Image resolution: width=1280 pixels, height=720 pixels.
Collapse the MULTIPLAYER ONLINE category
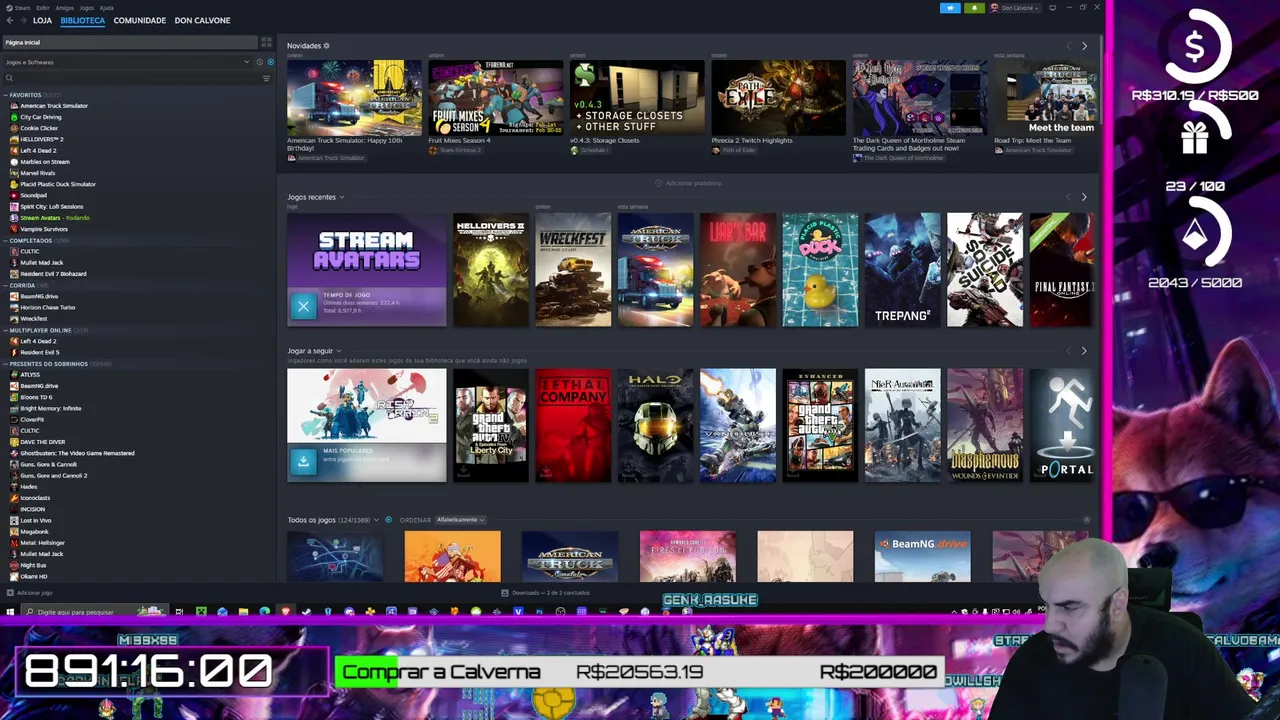pos(6,330)
